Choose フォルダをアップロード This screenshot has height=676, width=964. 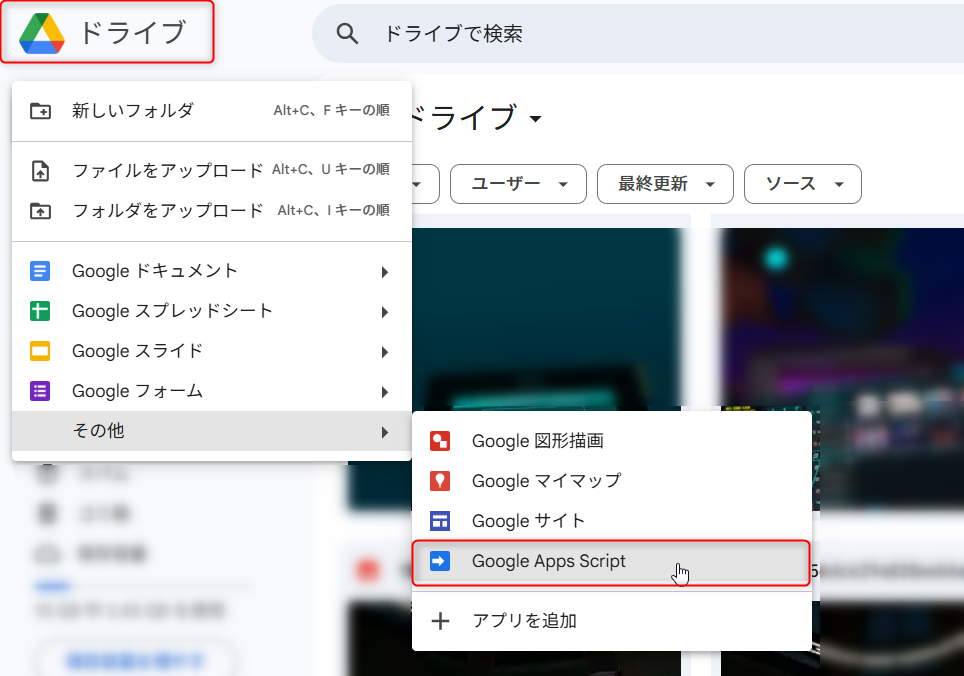[x=211, y=211]
